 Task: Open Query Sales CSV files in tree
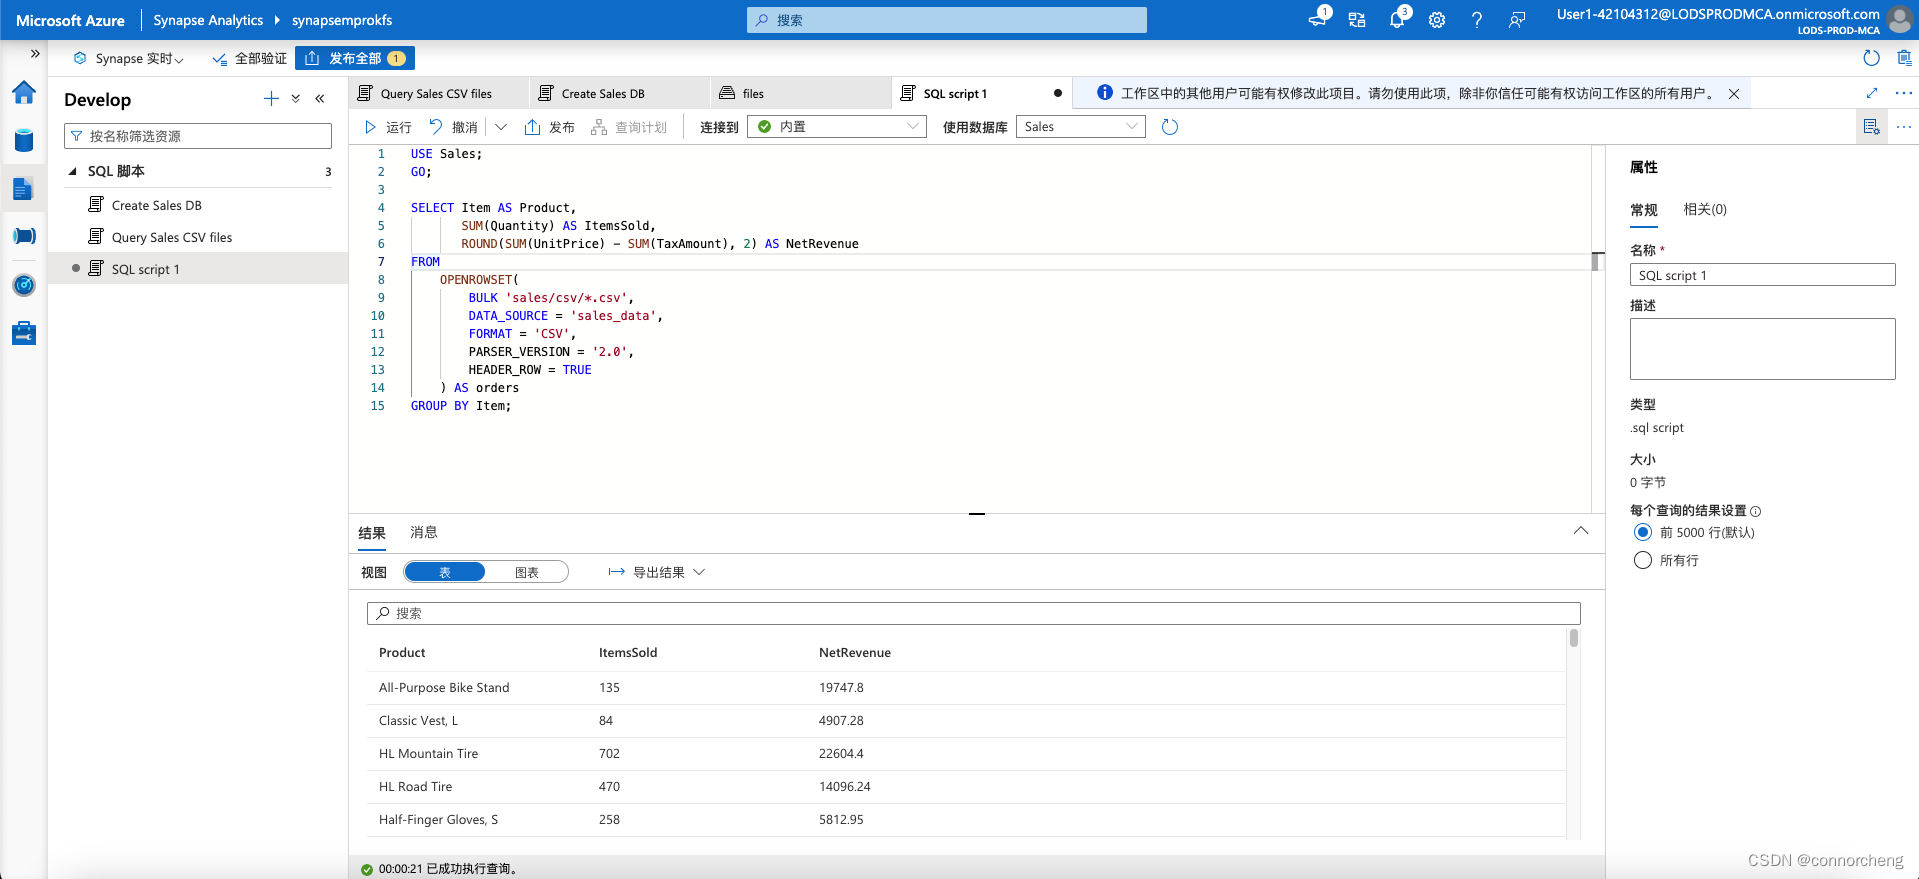(x=172, y=237)
